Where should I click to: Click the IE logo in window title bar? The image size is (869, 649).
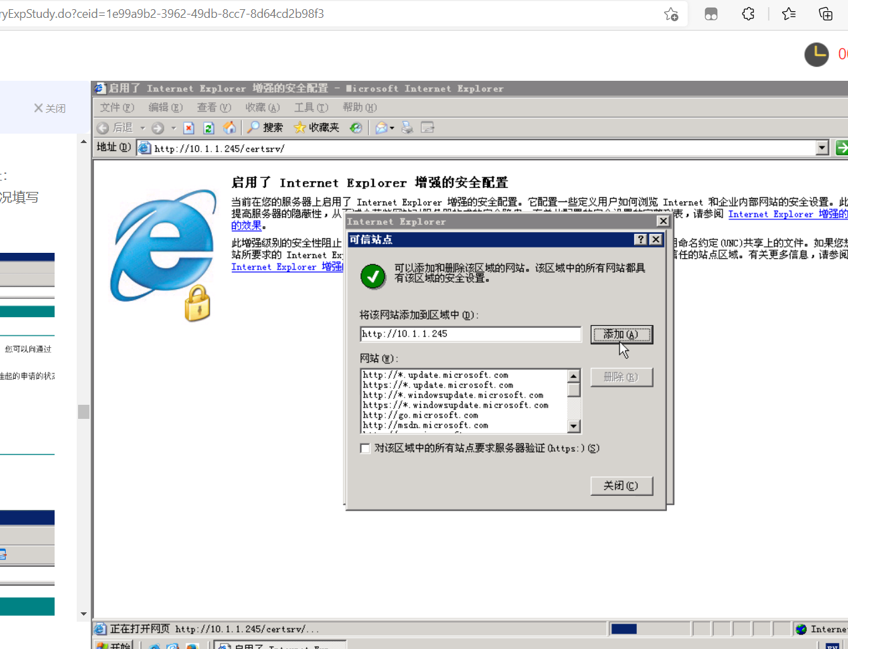(100, 88)
